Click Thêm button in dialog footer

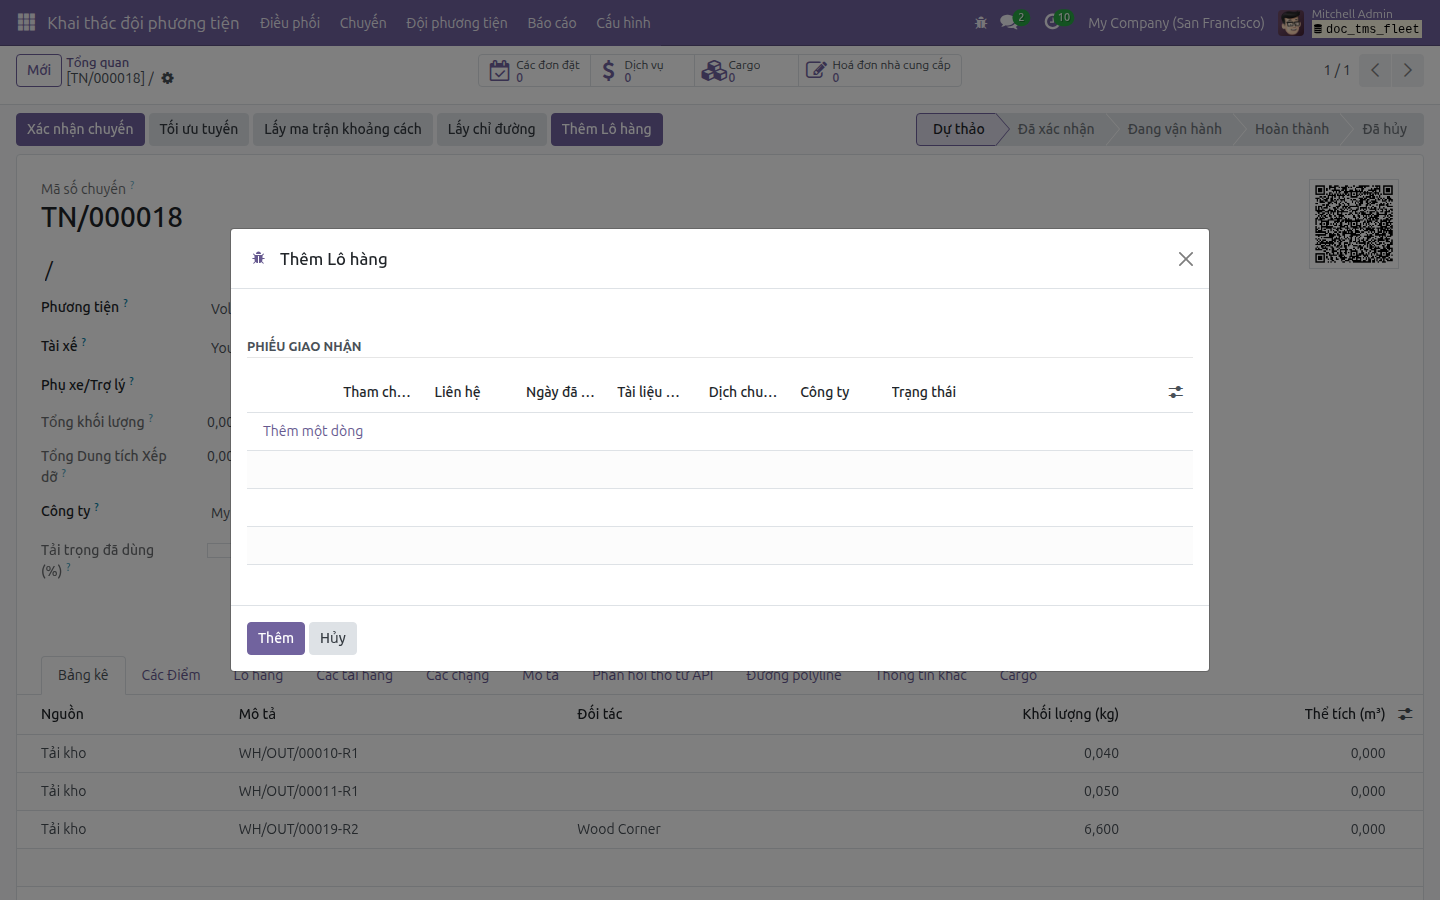tap(276, 638)
